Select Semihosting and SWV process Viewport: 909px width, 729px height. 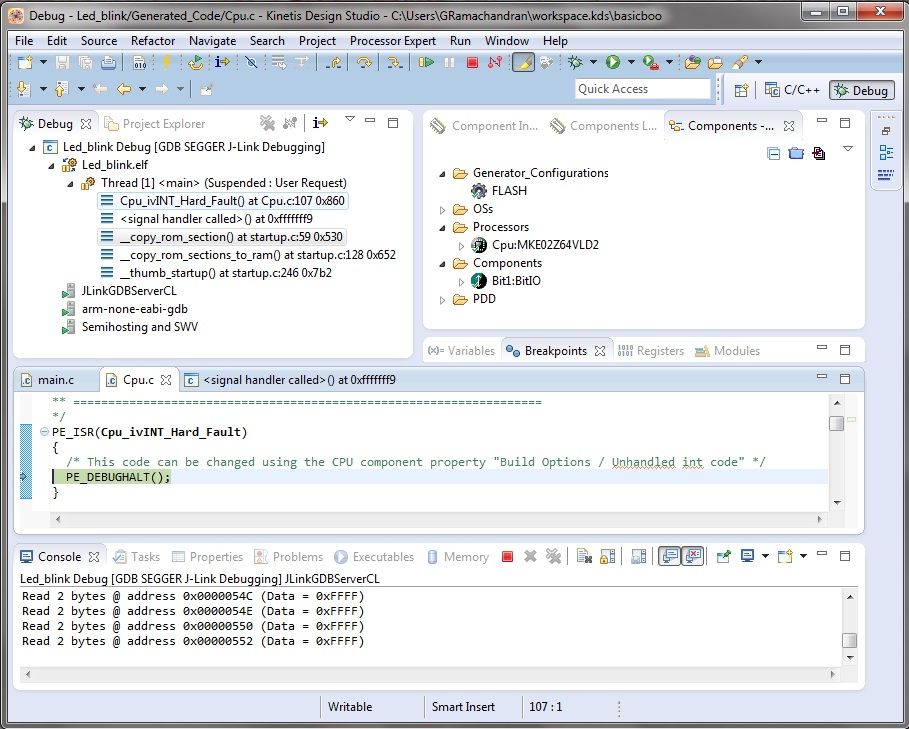130,327
